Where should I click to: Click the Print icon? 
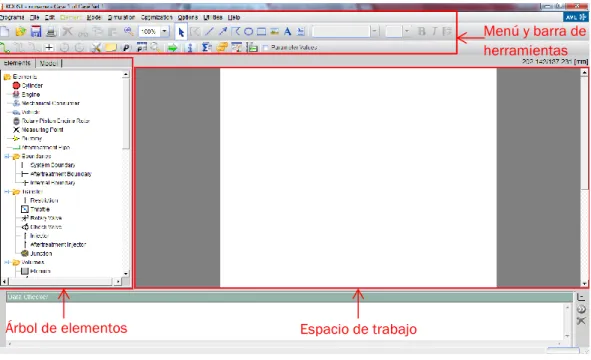click(x=51, y=32)
